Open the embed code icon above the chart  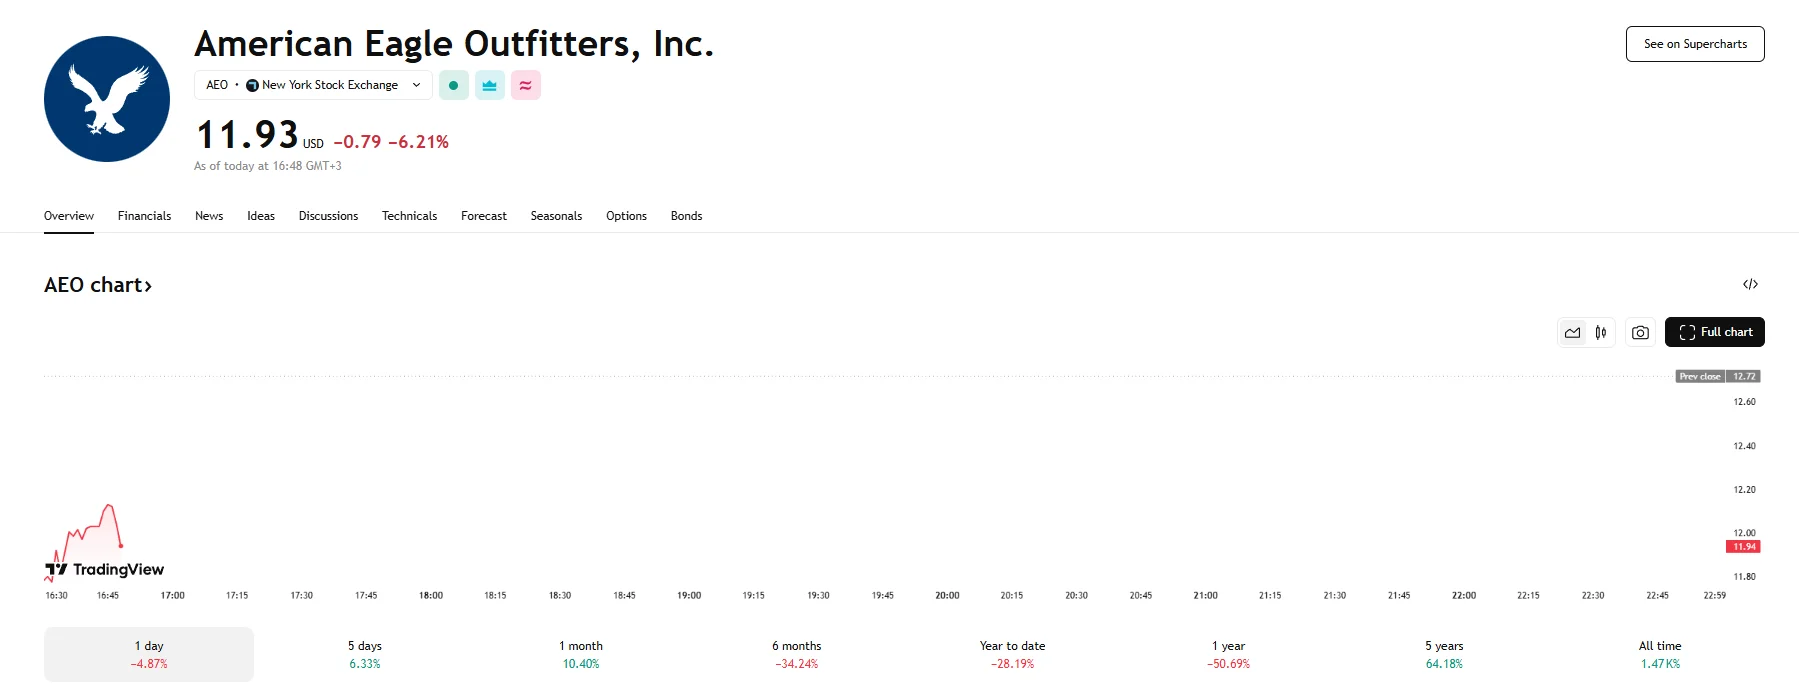click(x=1751, y=285)
